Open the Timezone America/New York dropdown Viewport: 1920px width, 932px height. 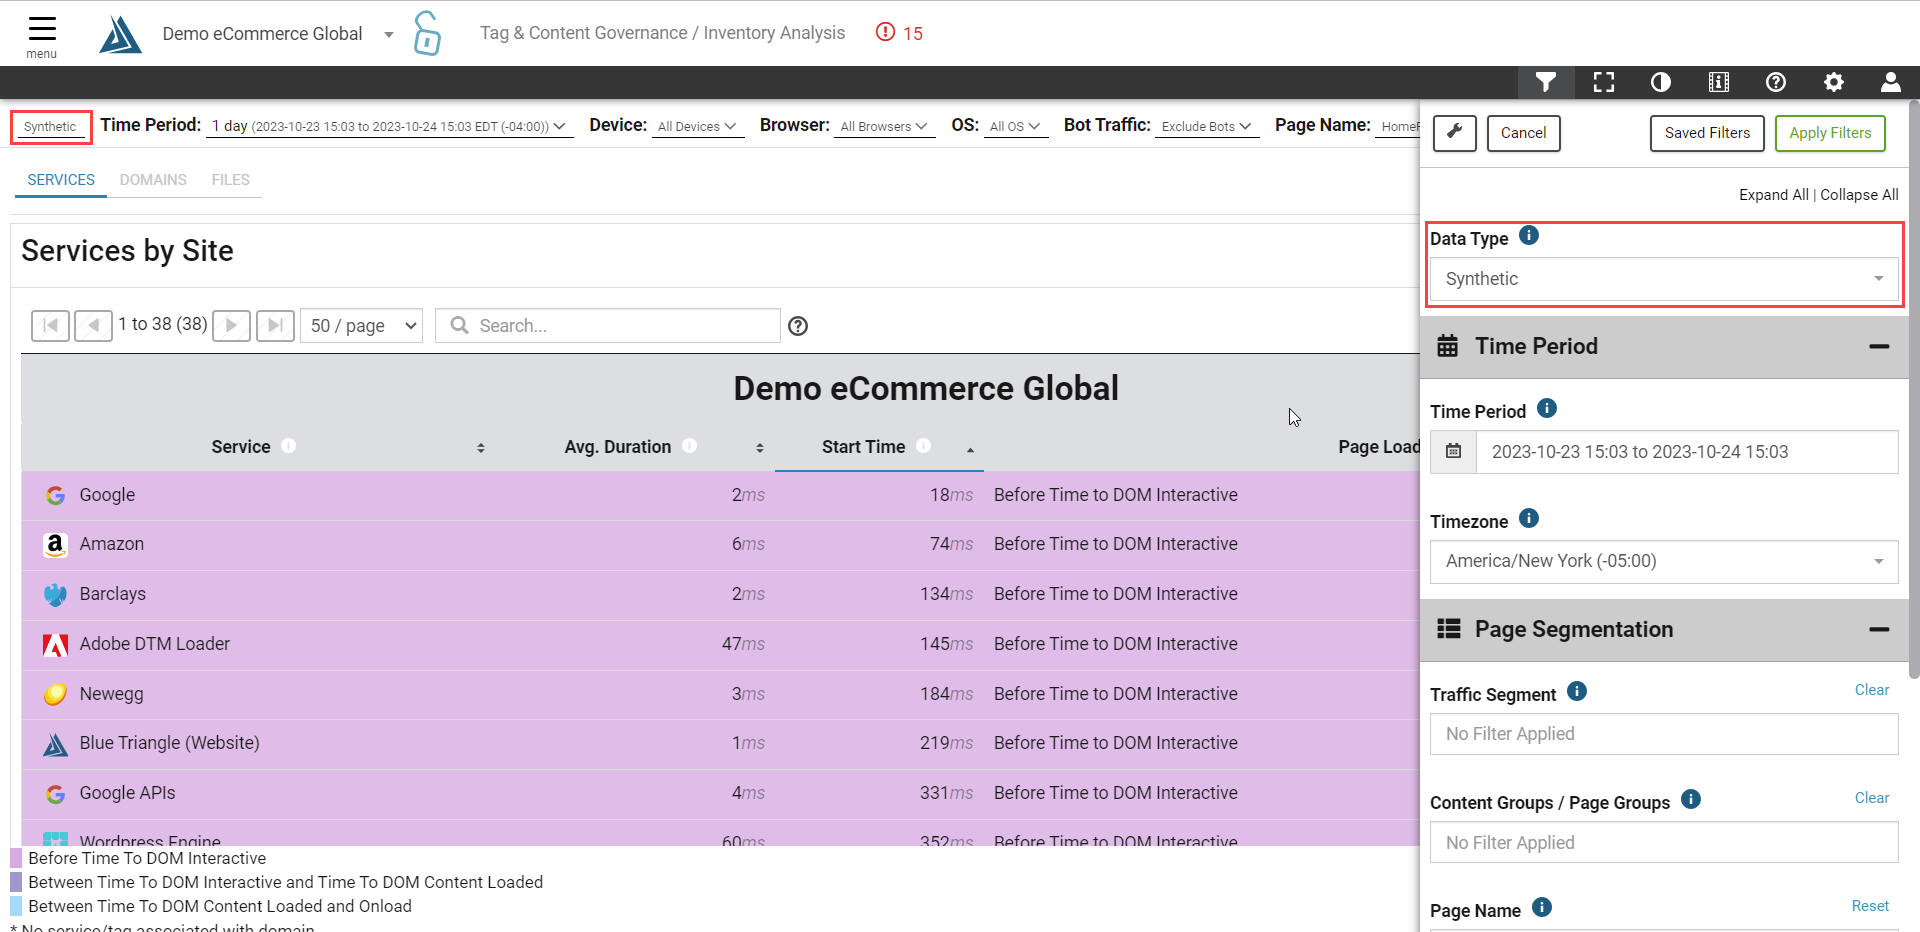pyautogui.click(x=1664, y=561)
